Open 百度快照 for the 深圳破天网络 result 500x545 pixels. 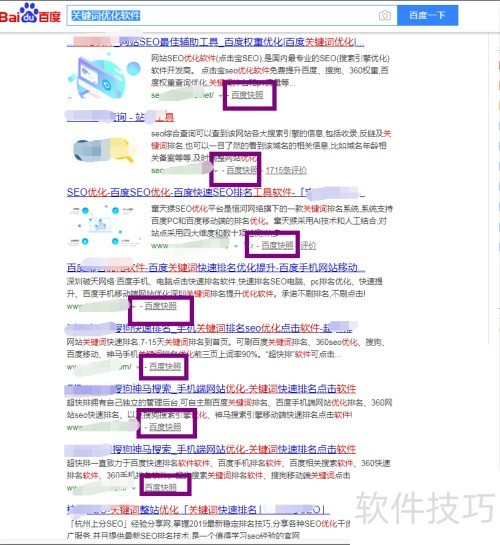click(161, 306)
